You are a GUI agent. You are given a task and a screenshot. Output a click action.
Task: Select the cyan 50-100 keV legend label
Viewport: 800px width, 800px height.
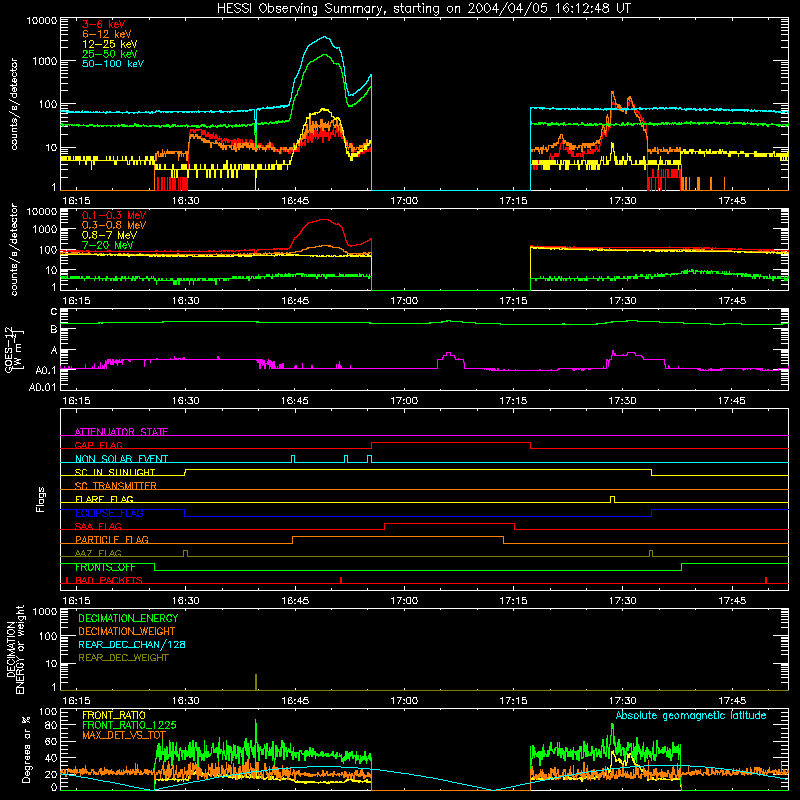pyautogui.click(x=113, y=64)
